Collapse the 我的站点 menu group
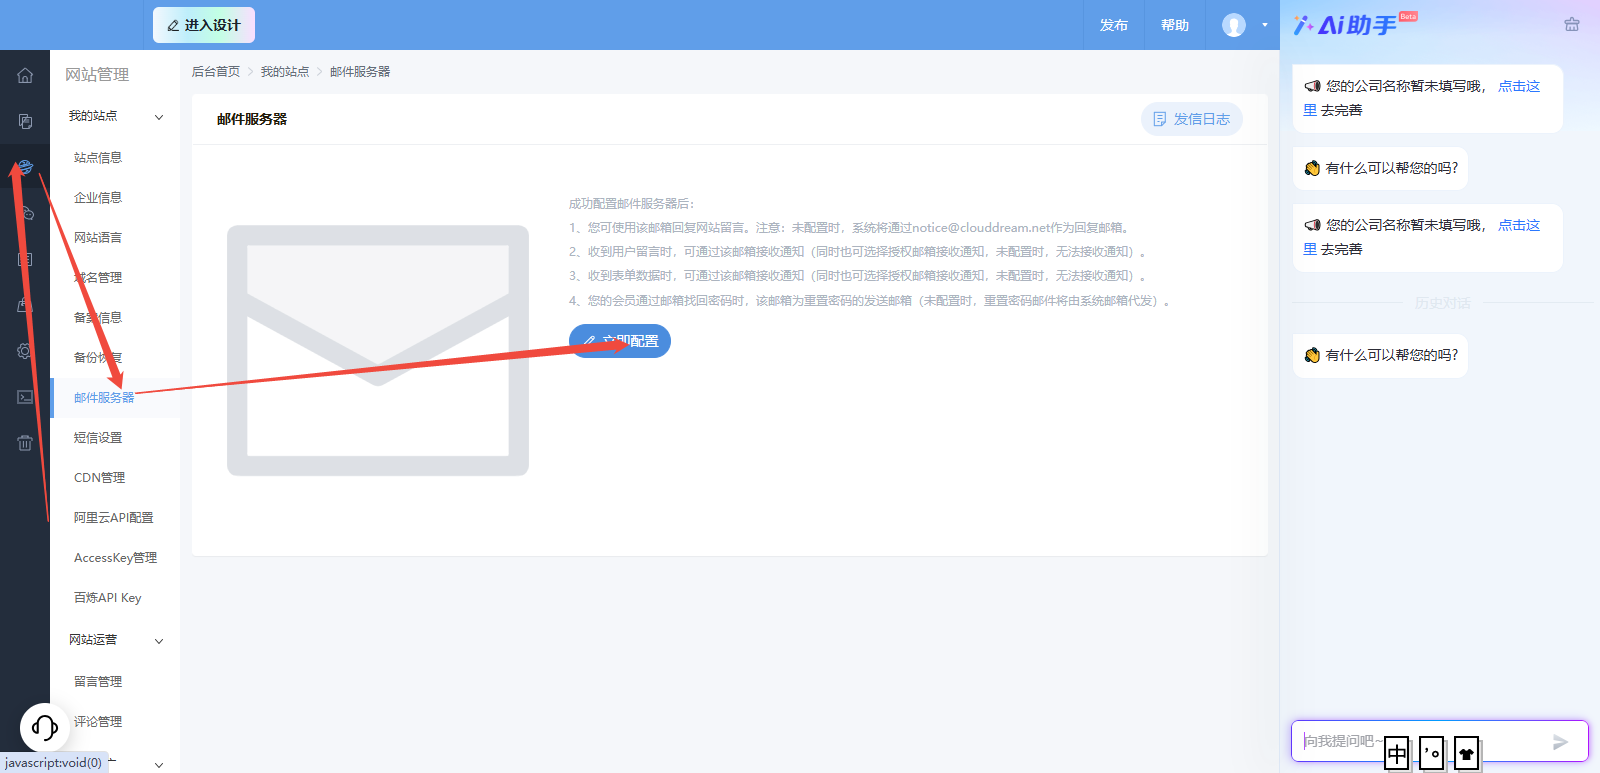Viewport: 1600px width, 773px height. 158,117
